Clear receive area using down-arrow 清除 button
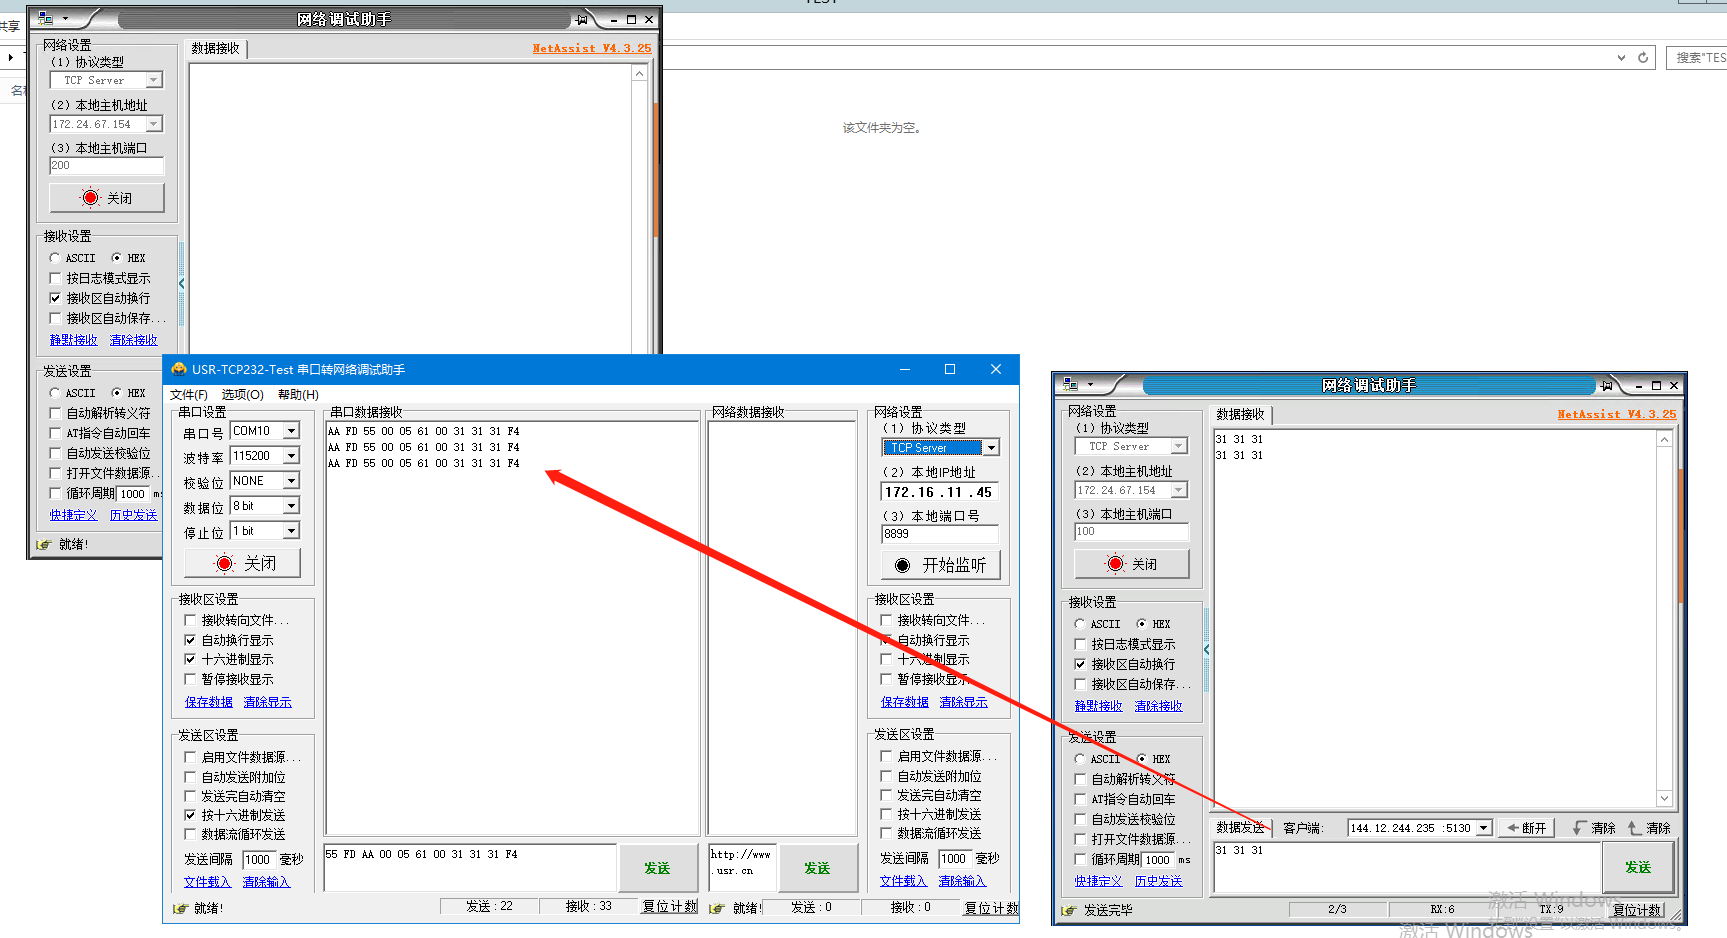 1594,828
